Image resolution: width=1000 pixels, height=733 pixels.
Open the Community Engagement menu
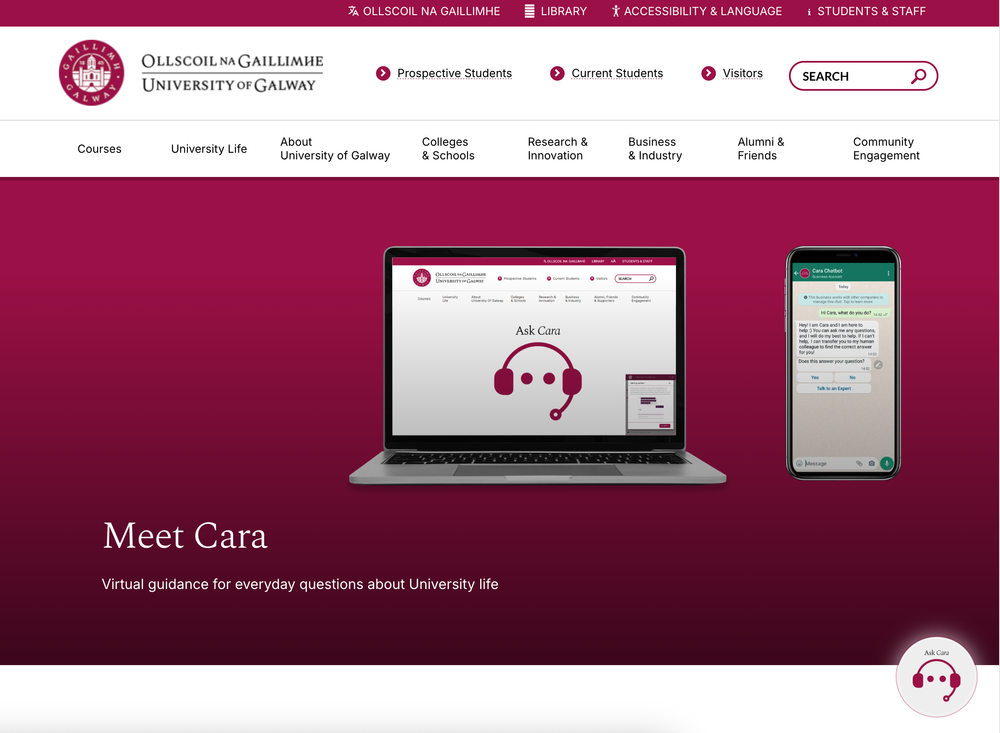(886, 149)
